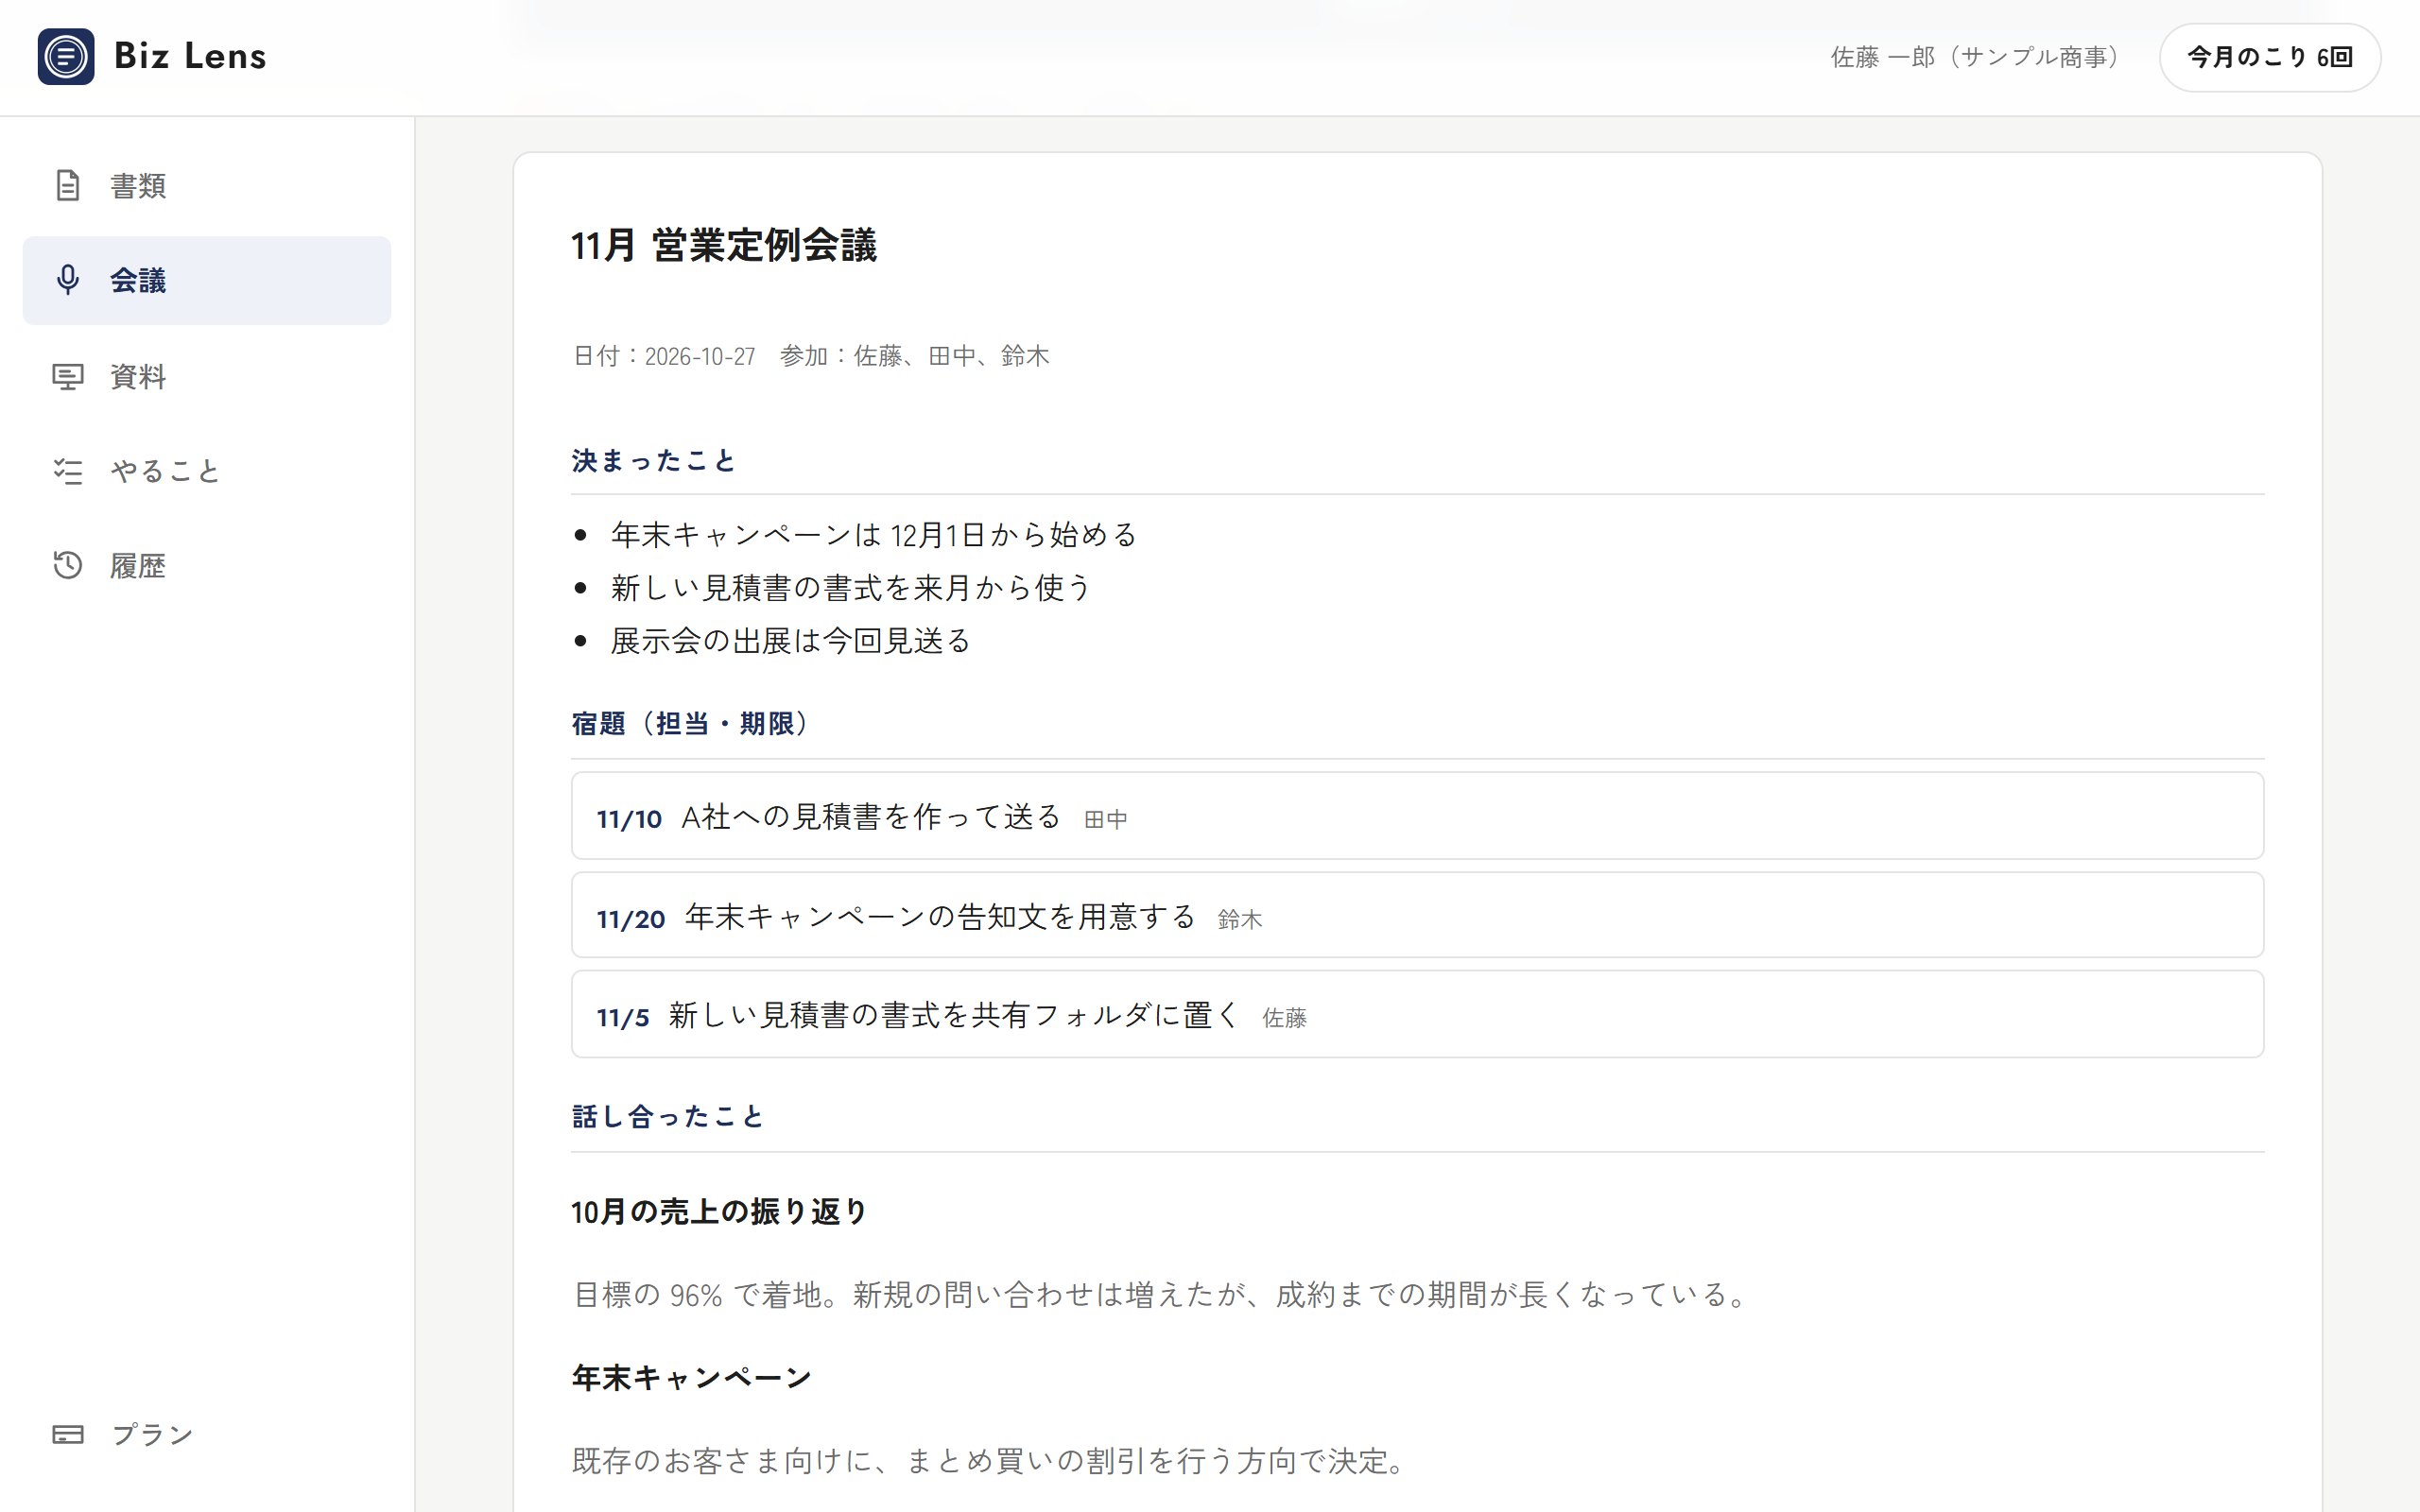Screen dimensions: 2420x1512
Task: Click the paragraph starting 既存のお客さま向けに
Action: point(990,1461)
